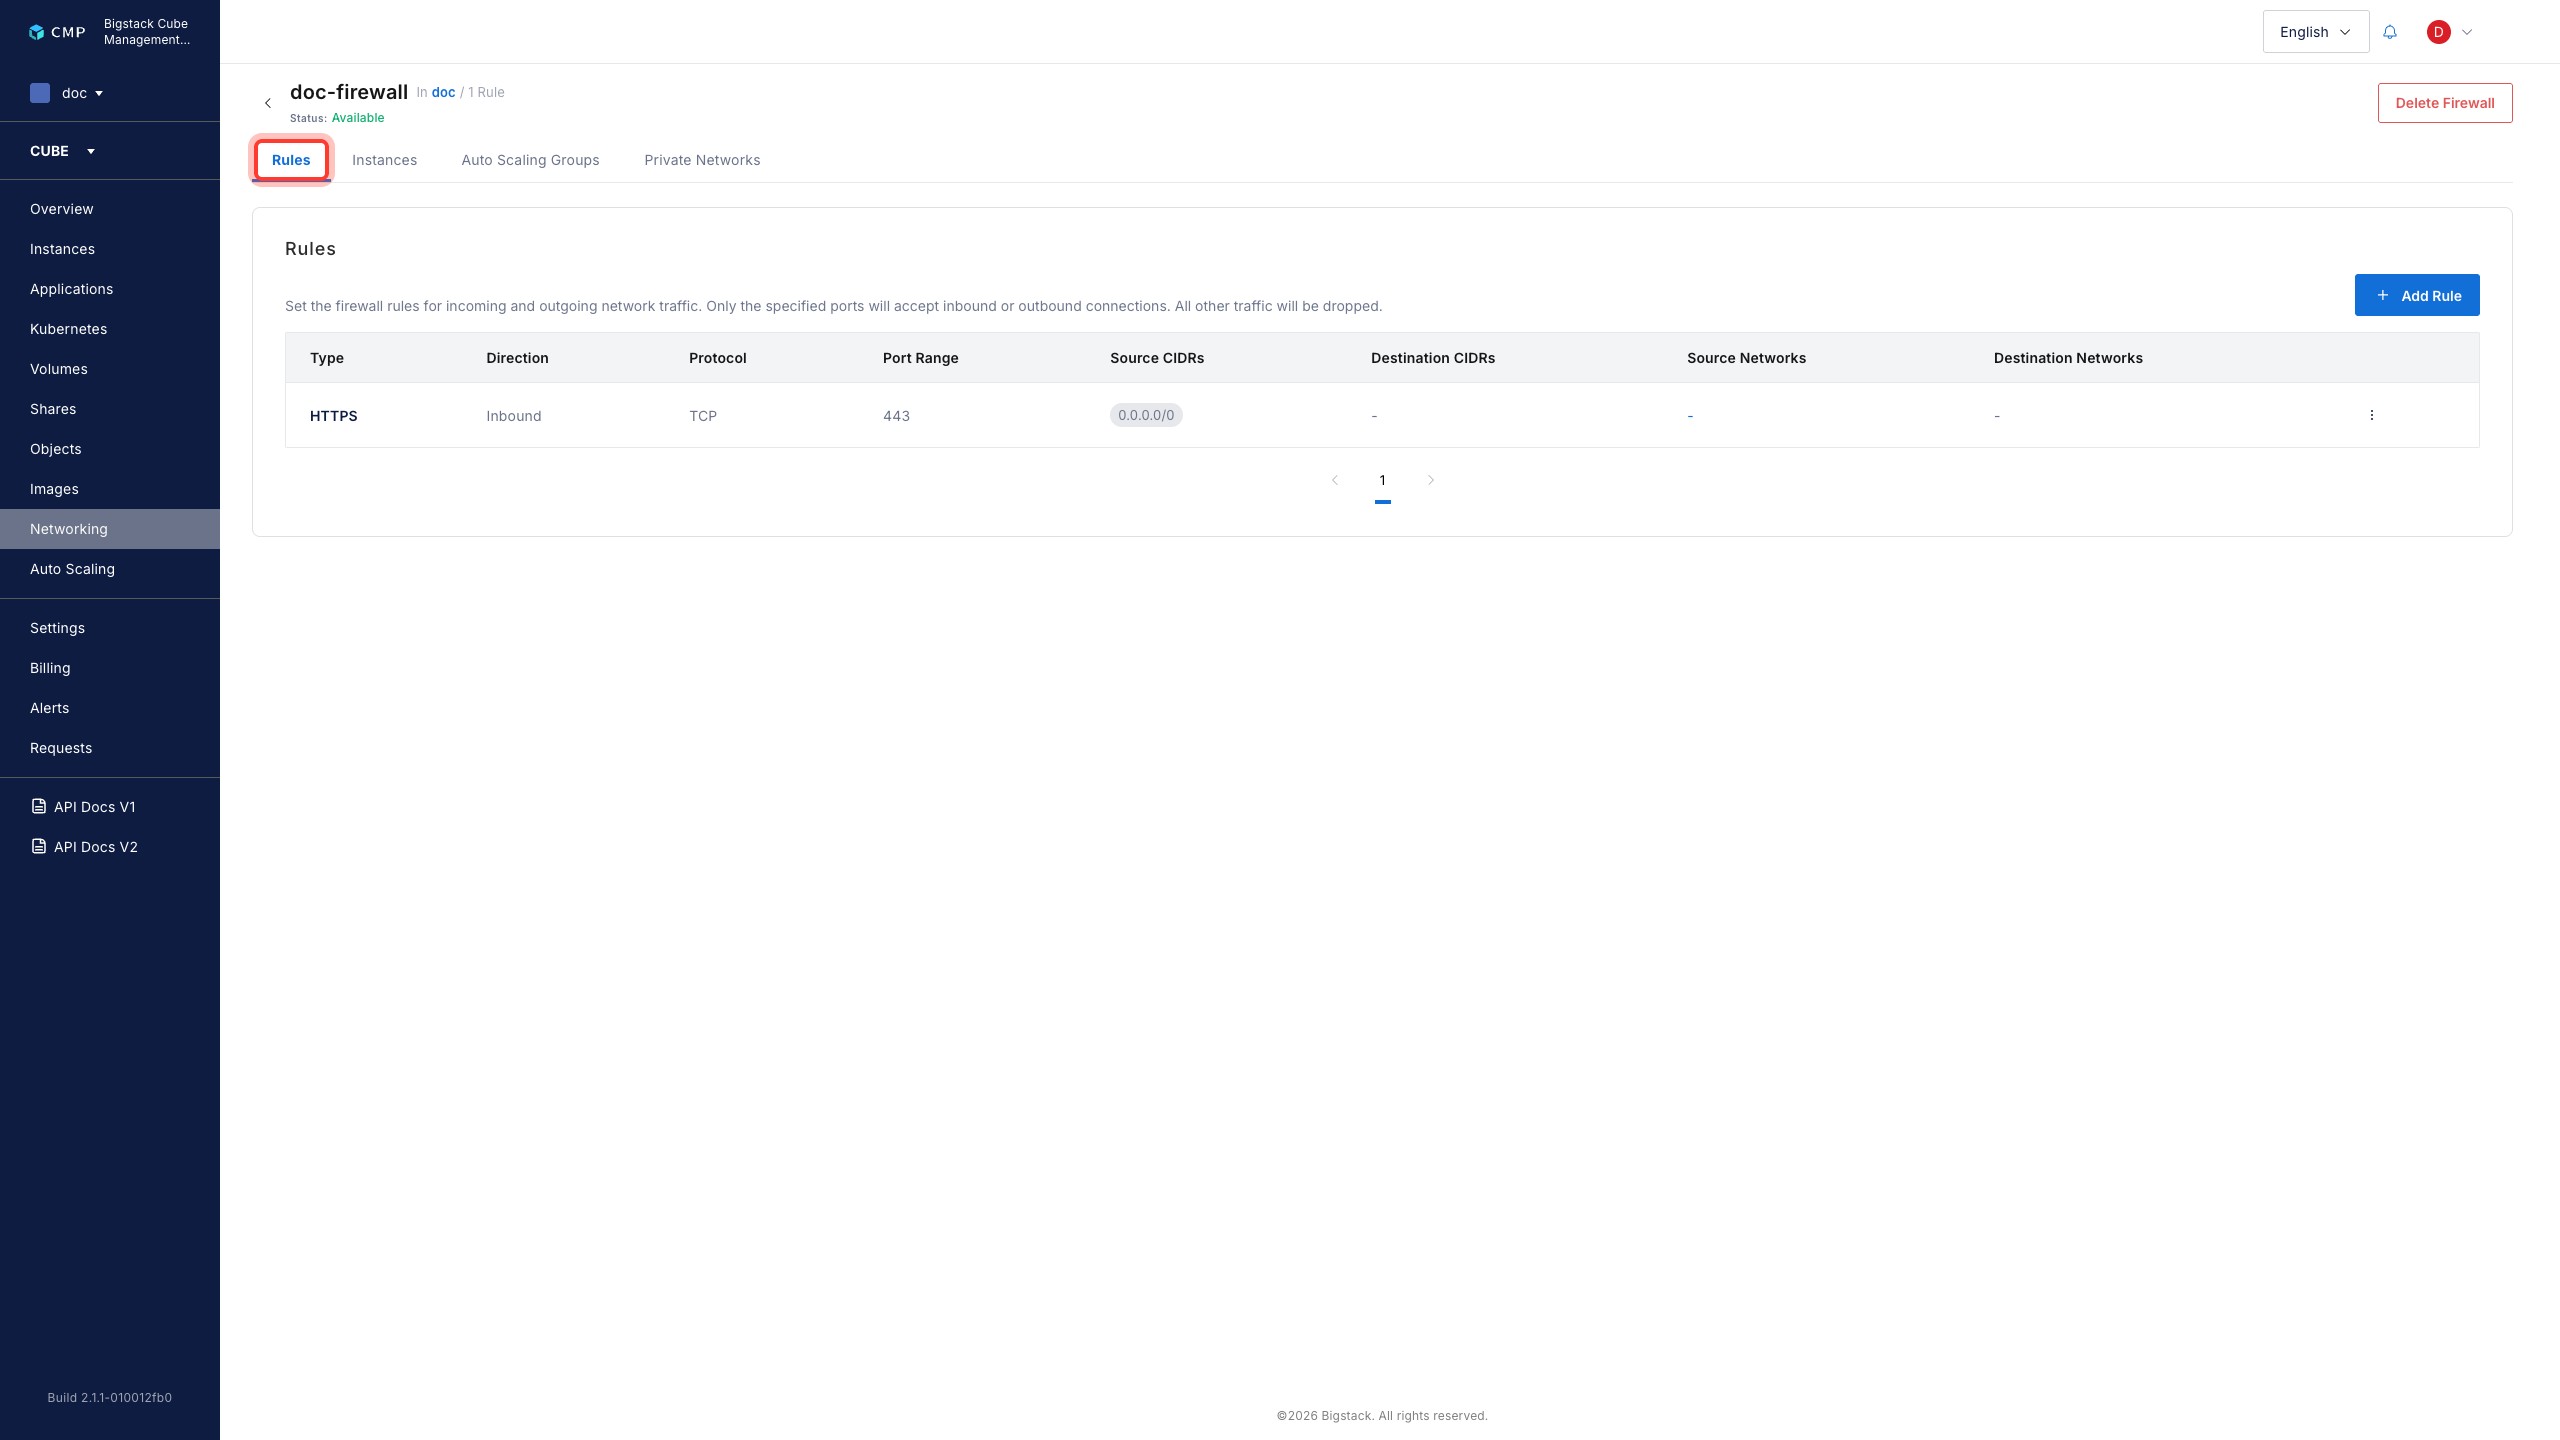Follow the doc project link in header
Screen dimensions: 2560x1440
click(443, 92)
